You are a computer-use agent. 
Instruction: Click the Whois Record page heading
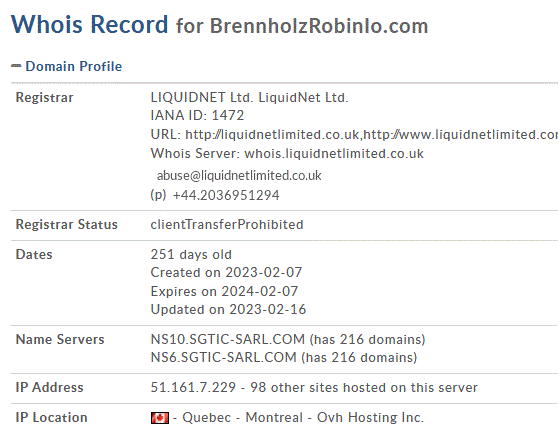(89, 24)
